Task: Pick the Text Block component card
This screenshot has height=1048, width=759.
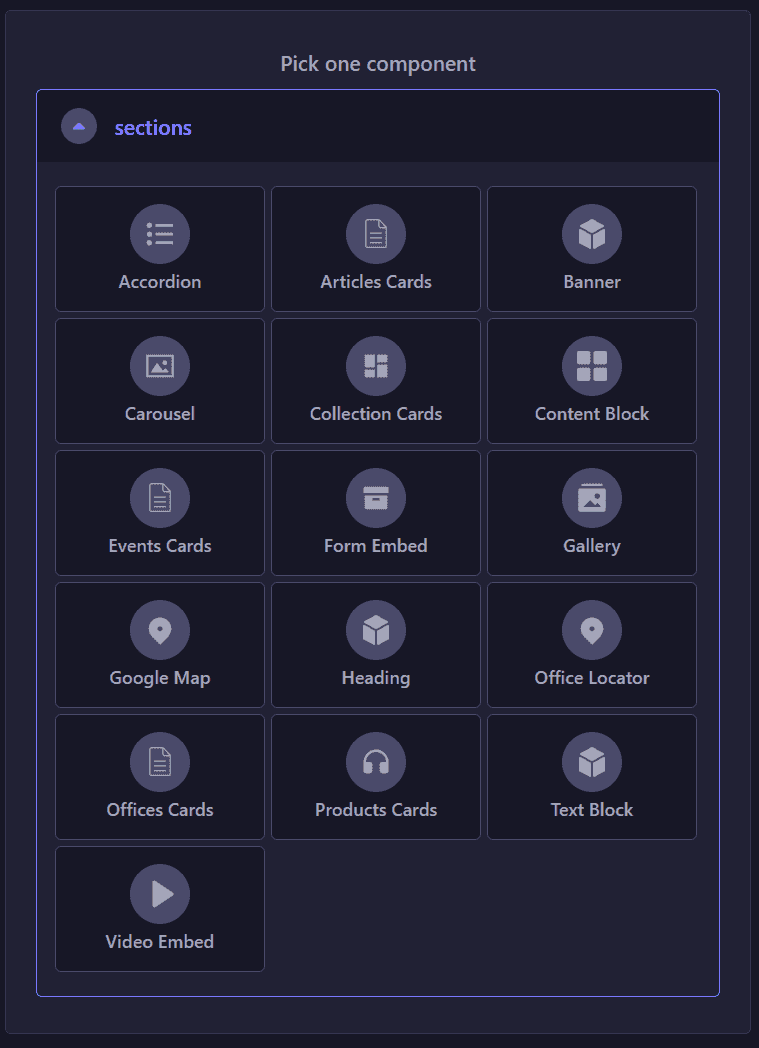Action: 591,777
